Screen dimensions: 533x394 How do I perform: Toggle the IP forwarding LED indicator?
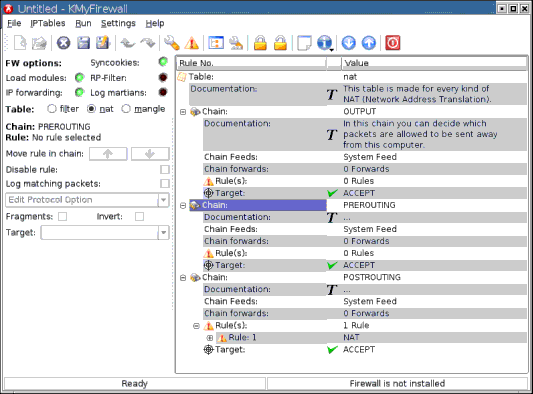(80, 92)
